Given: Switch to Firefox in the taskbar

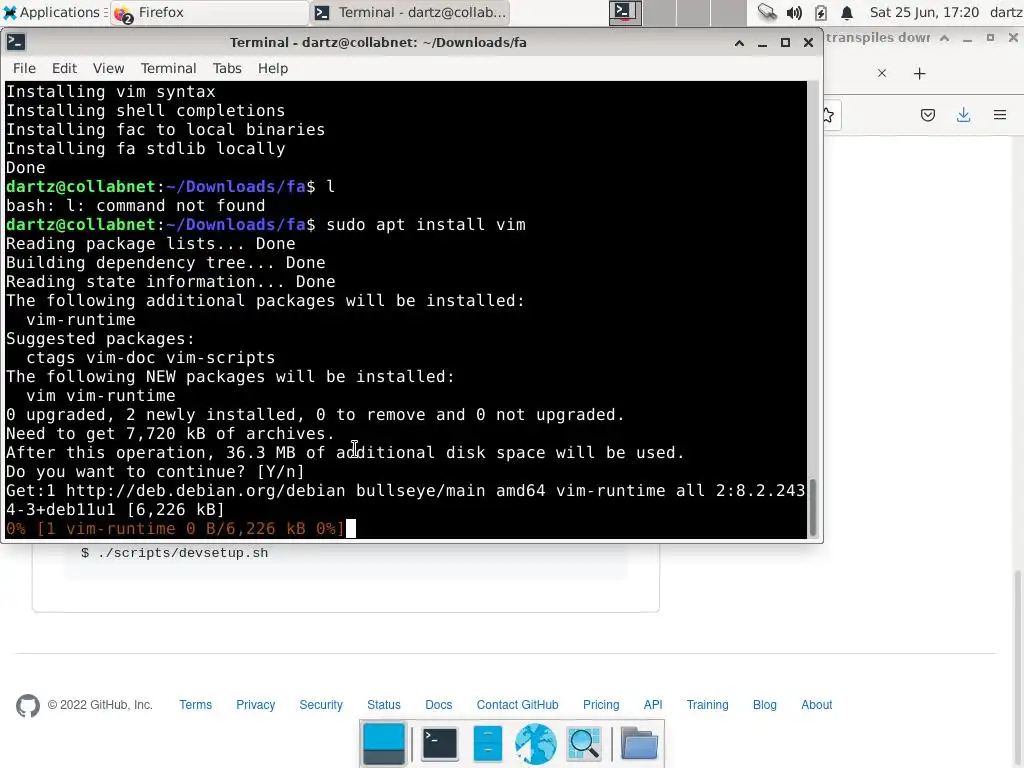Looking at the screenshot, I should [209, 12].
